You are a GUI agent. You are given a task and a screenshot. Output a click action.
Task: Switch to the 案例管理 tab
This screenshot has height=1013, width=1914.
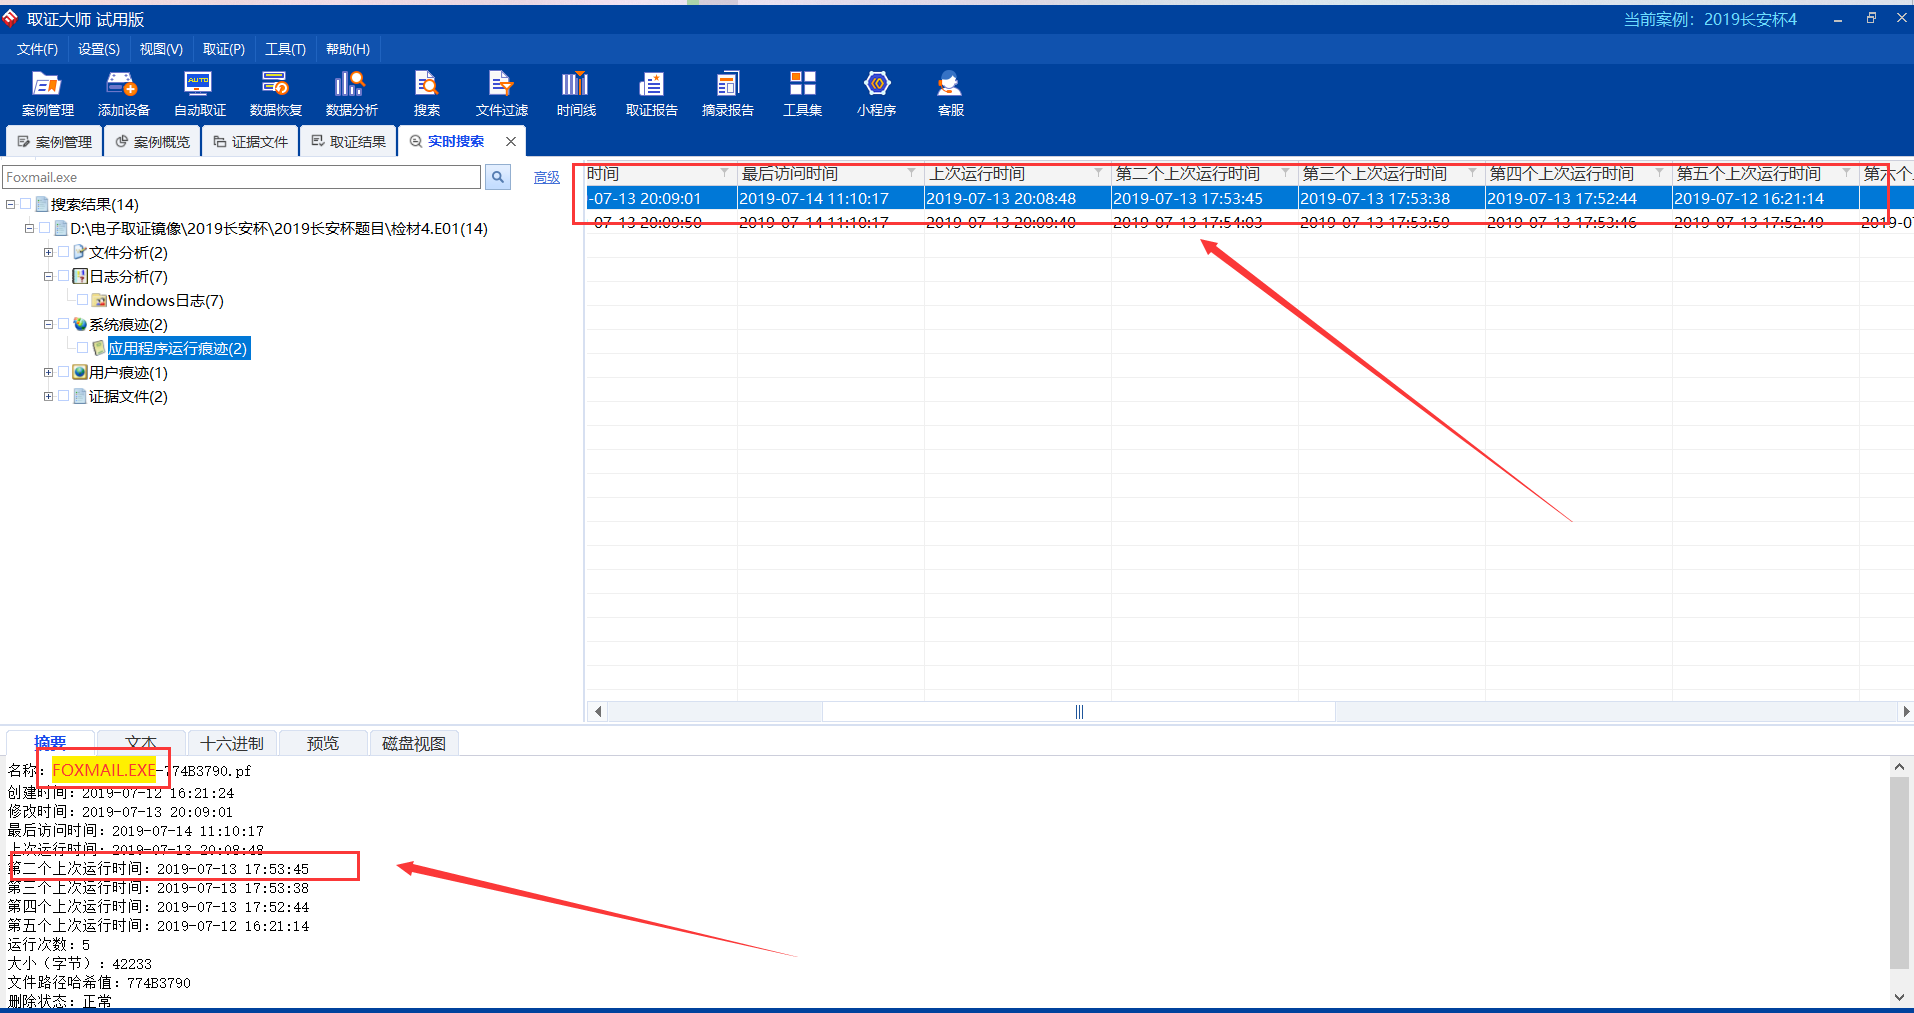point(54,142)
